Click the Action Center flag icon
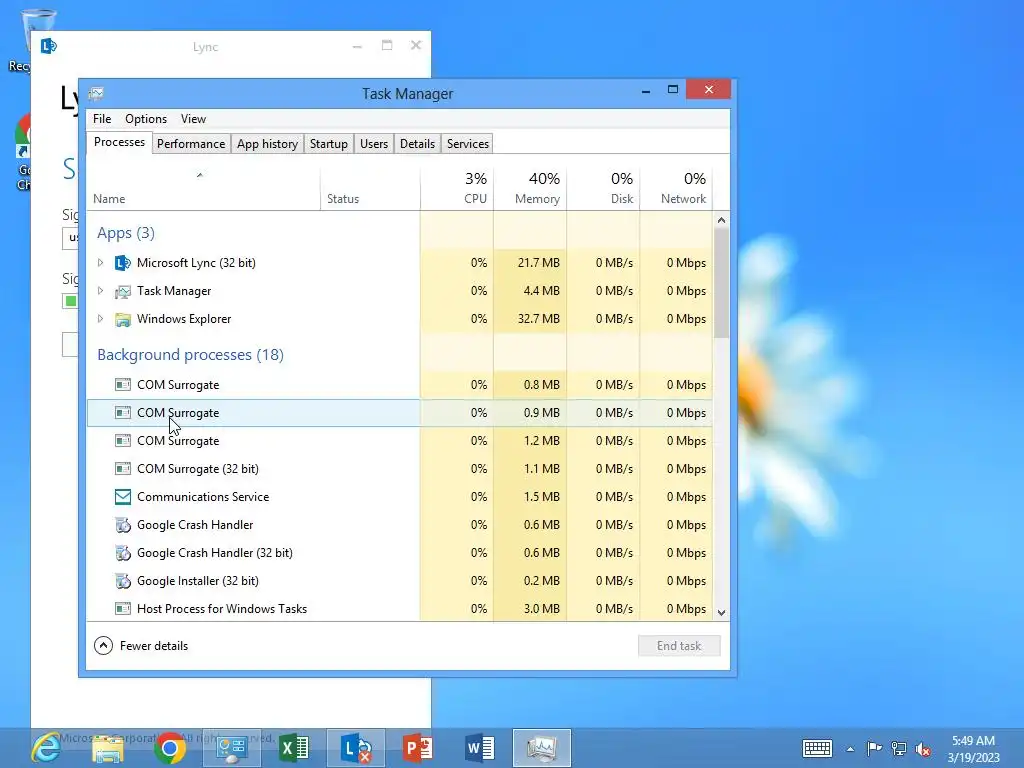Viewport: 1024px width, 768px height. pyautogui.click(x=874, y=748)
